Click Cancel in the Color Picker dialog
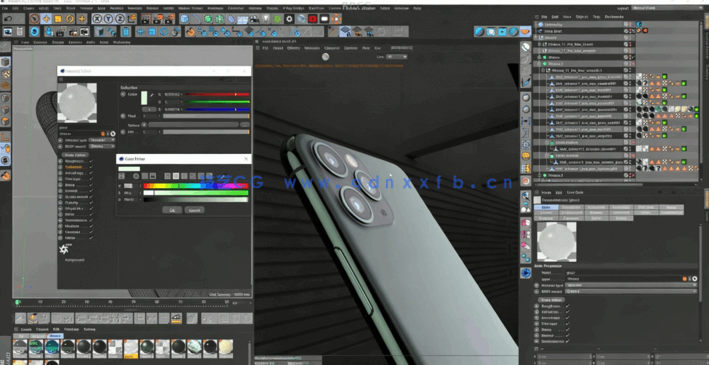Viewport: 709px width, 365px height. coord(194,210)
